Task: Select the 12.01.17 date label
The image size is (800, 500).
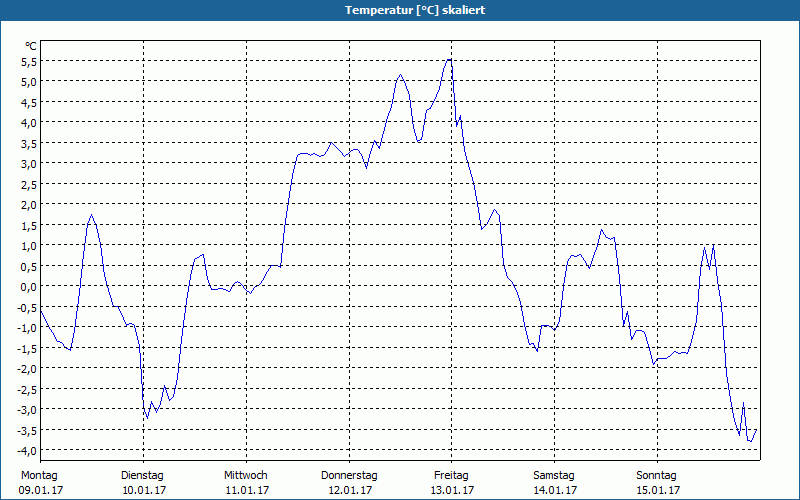Action: [350, 490]
